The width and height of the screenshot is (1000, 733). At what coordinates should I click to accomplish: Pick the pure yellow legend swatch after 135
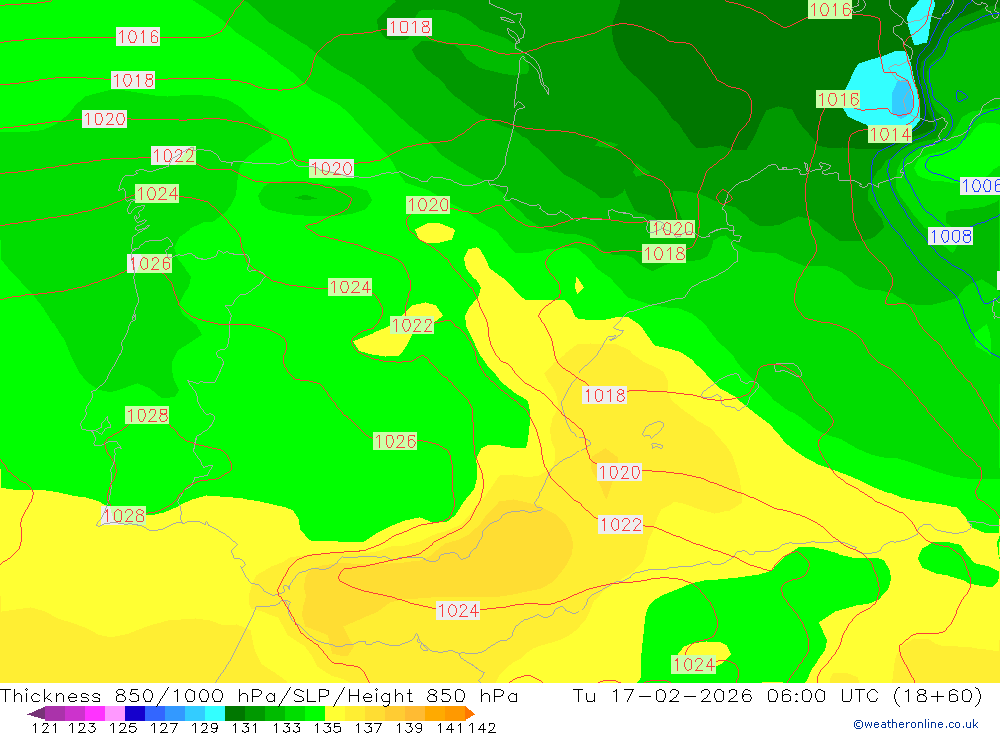(x=335, y=713)
